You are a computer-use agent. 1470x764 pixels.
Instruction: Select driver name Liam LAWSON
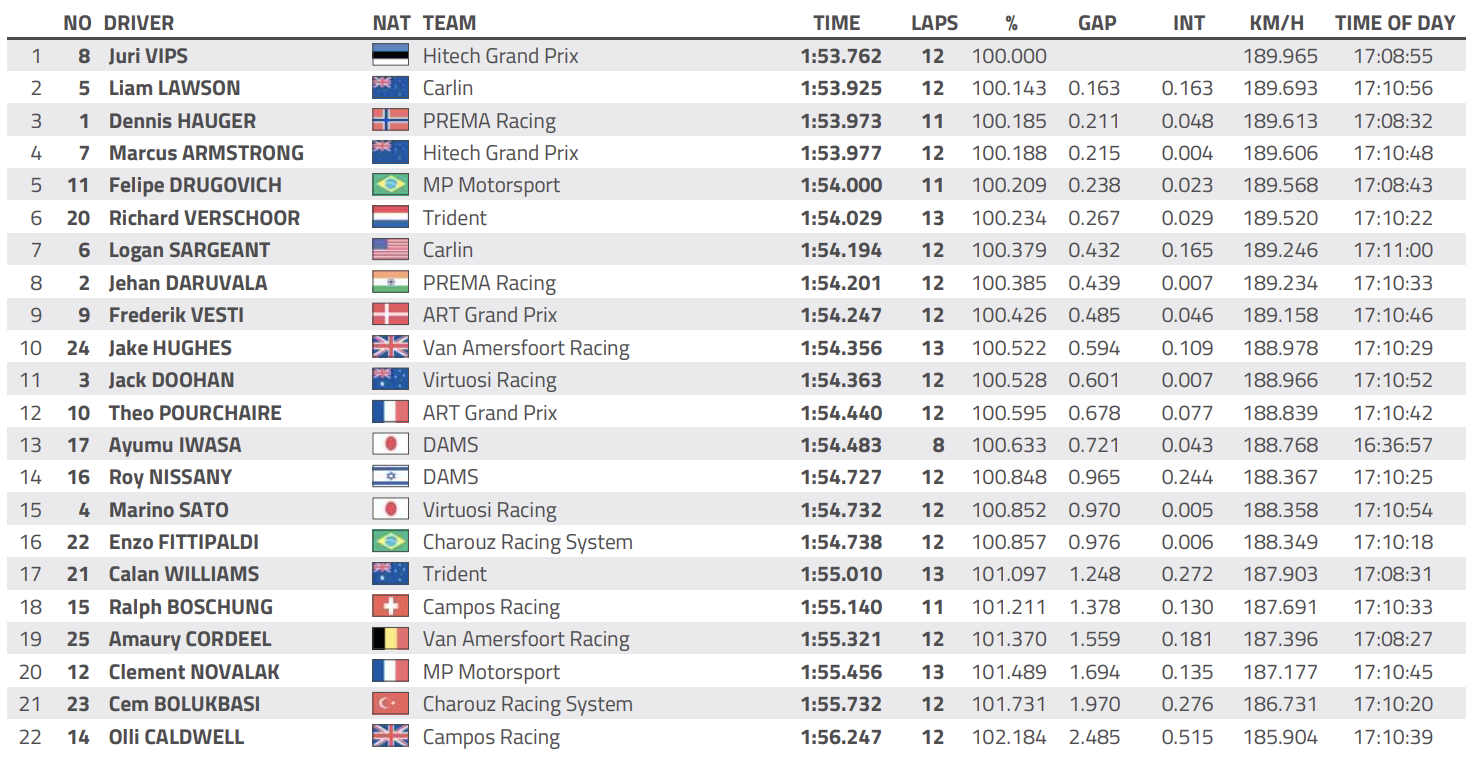click(175, 88)
